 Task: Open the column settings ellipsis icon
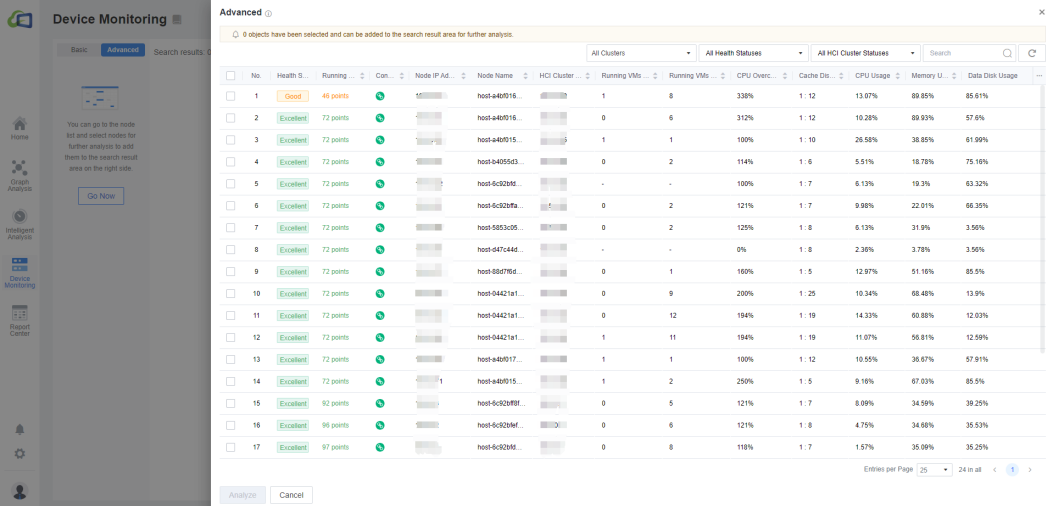coord(1037,75)
